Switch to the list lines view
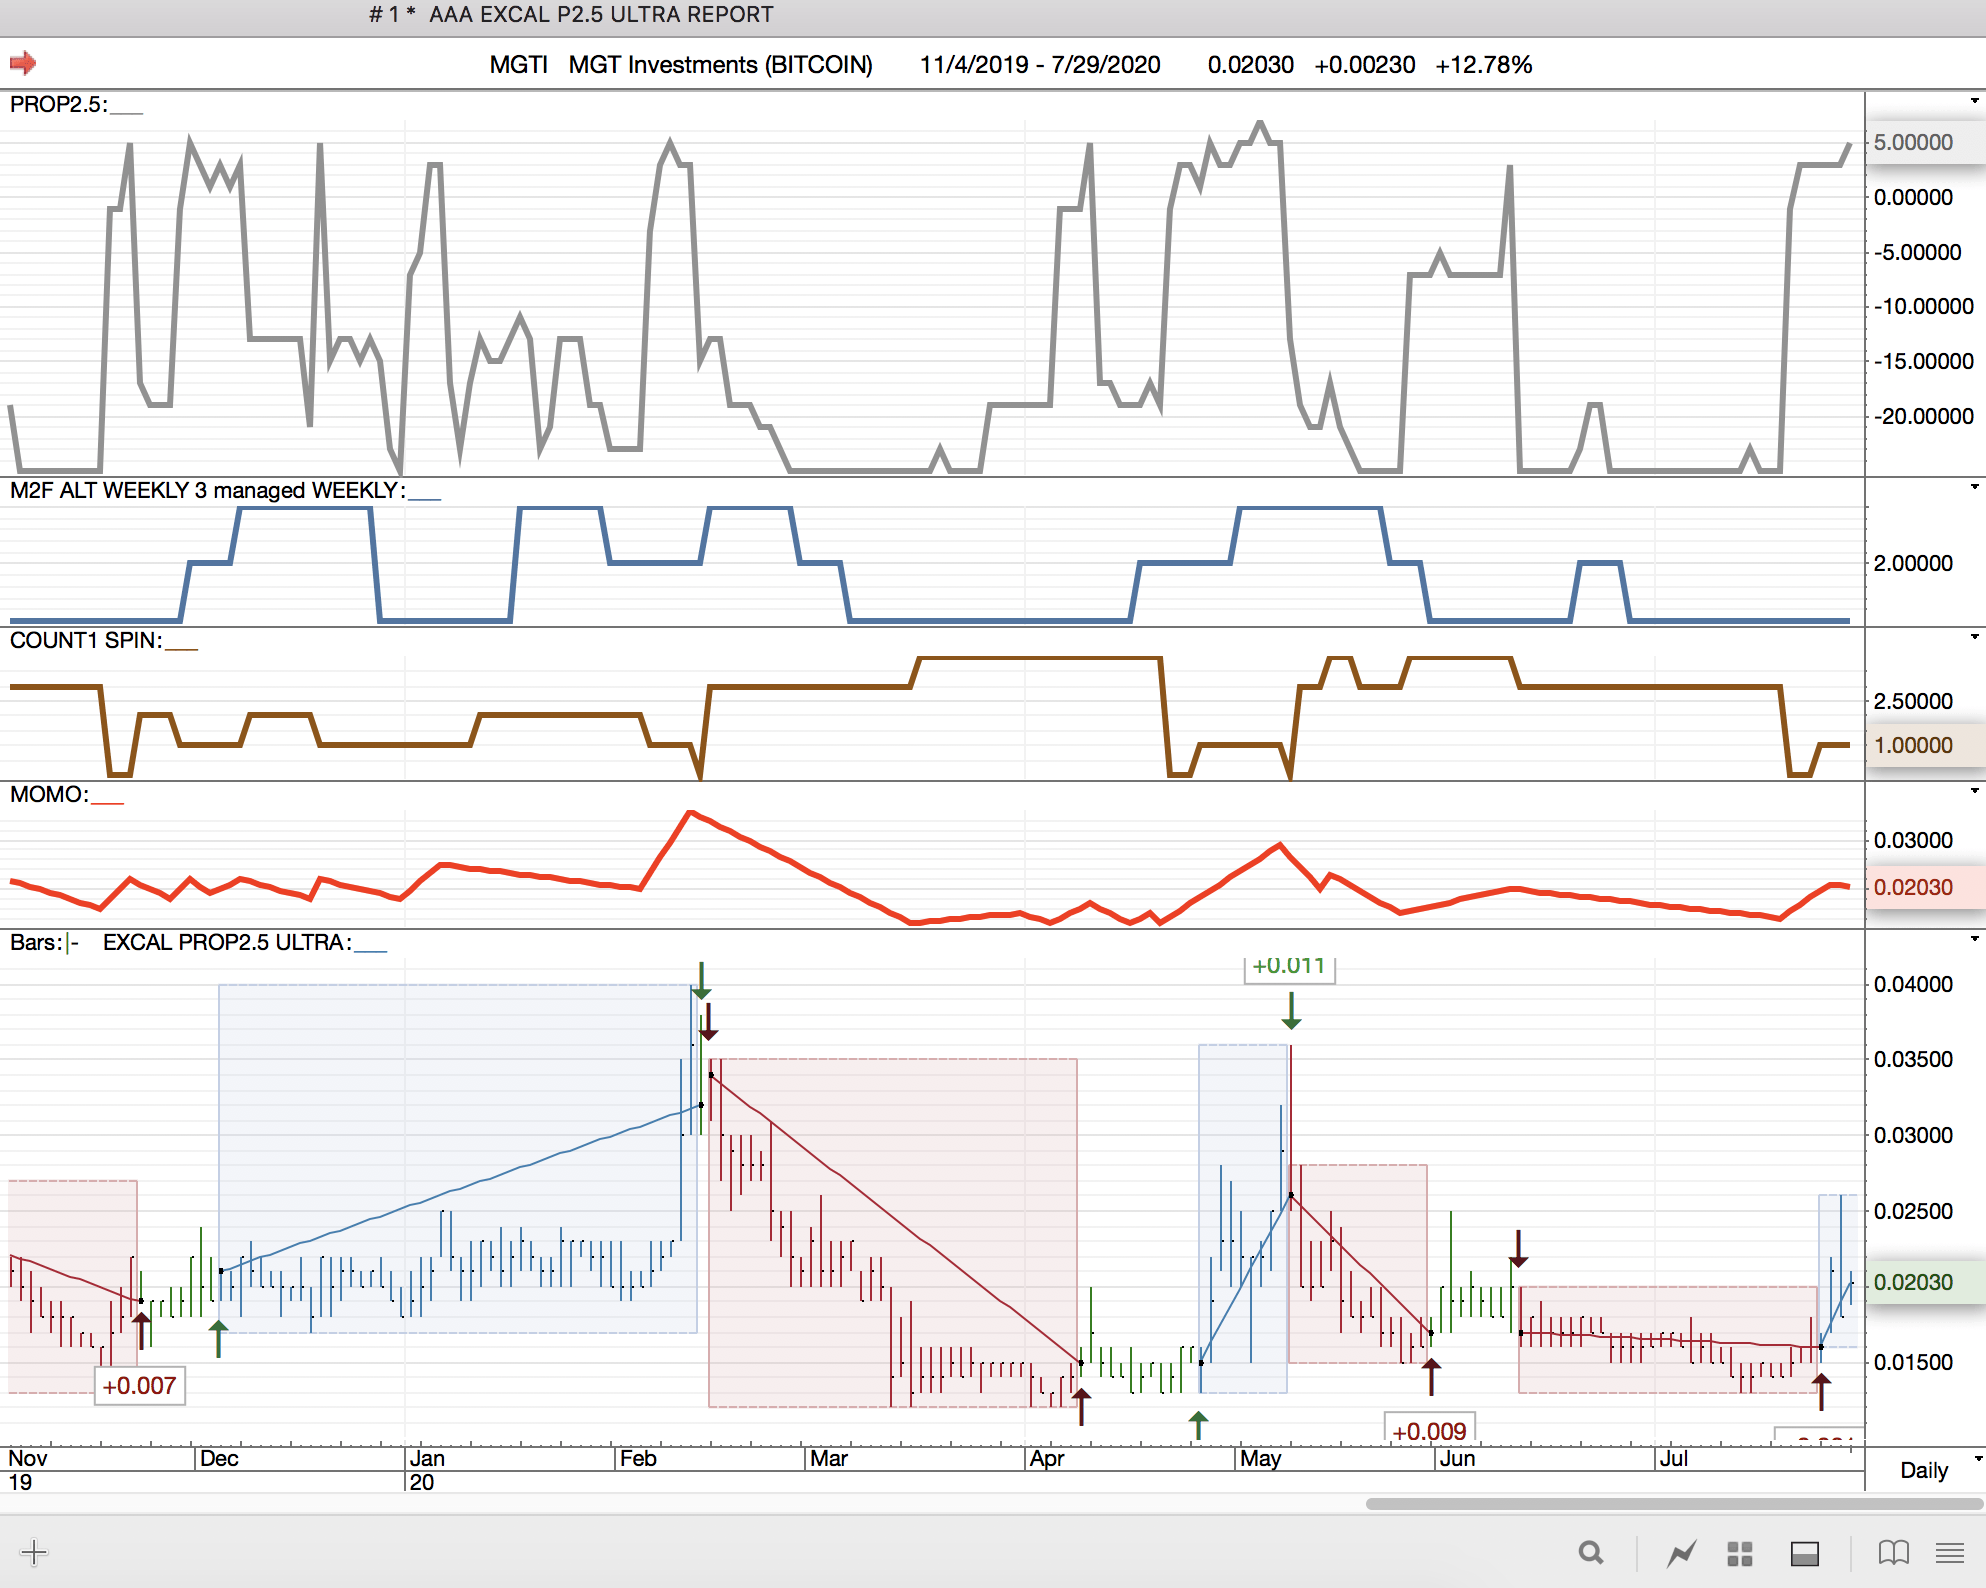Viewport: 1986px width, 1588px height. click(1949, 1552)
